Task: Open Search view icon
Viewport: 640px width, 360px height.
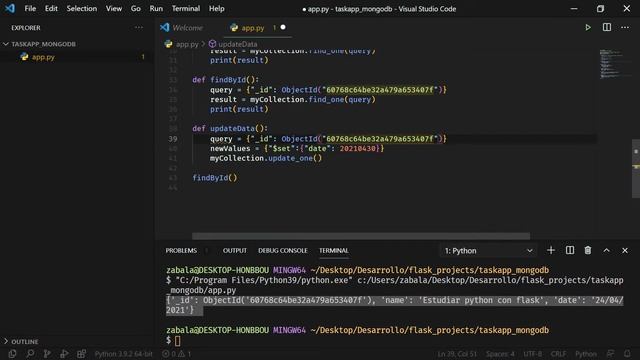Action: click(x=30, y=353)
